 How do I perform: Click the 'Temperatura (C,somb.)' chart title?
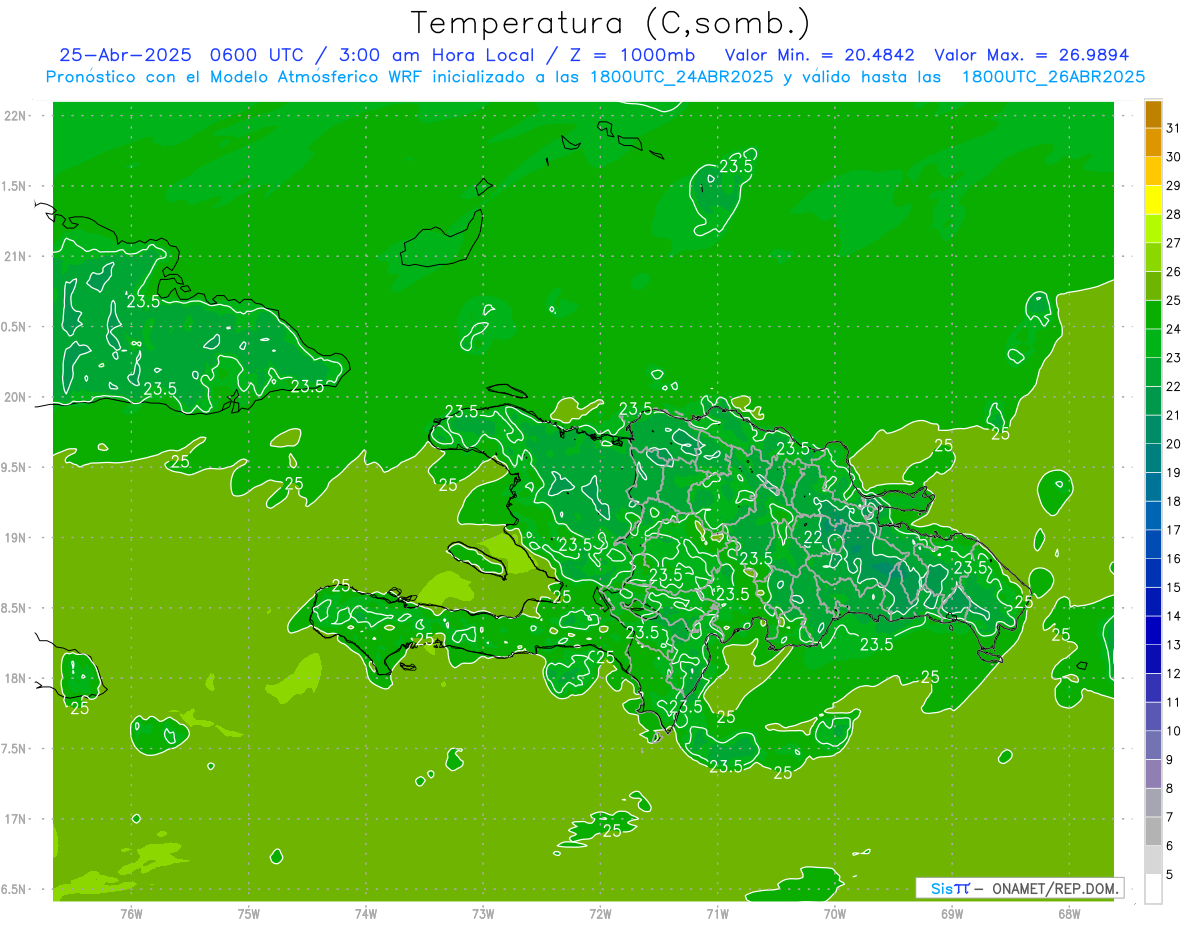tap(610, 23)
